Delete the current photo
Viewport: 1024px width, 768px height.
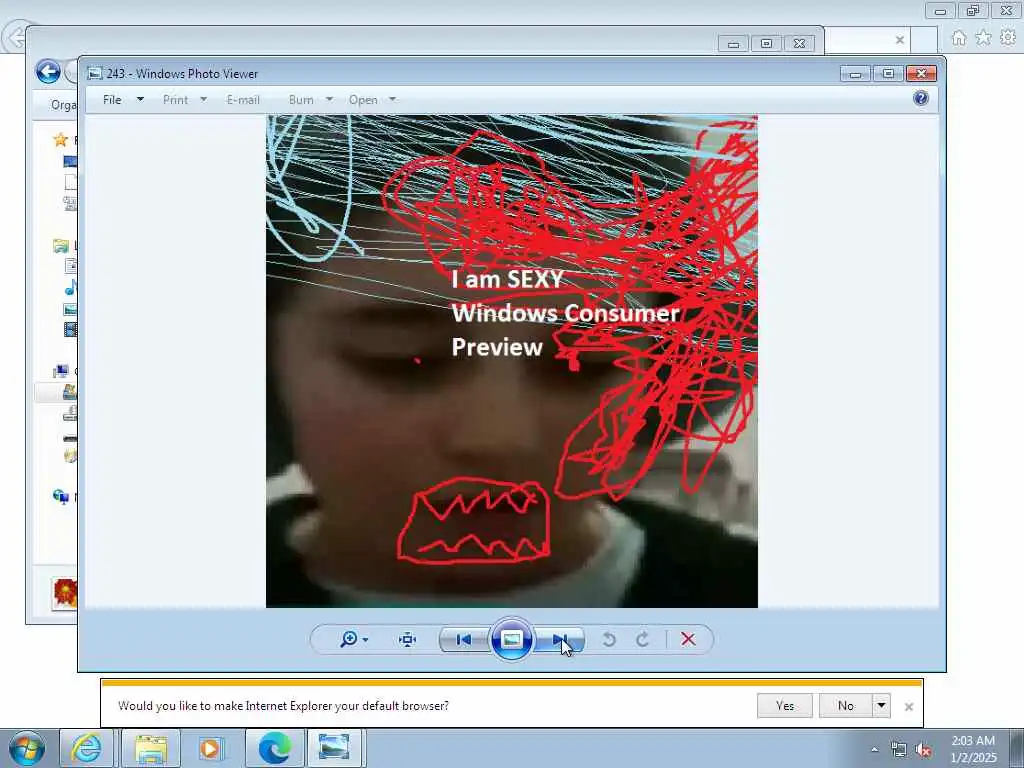coord(688,639)
